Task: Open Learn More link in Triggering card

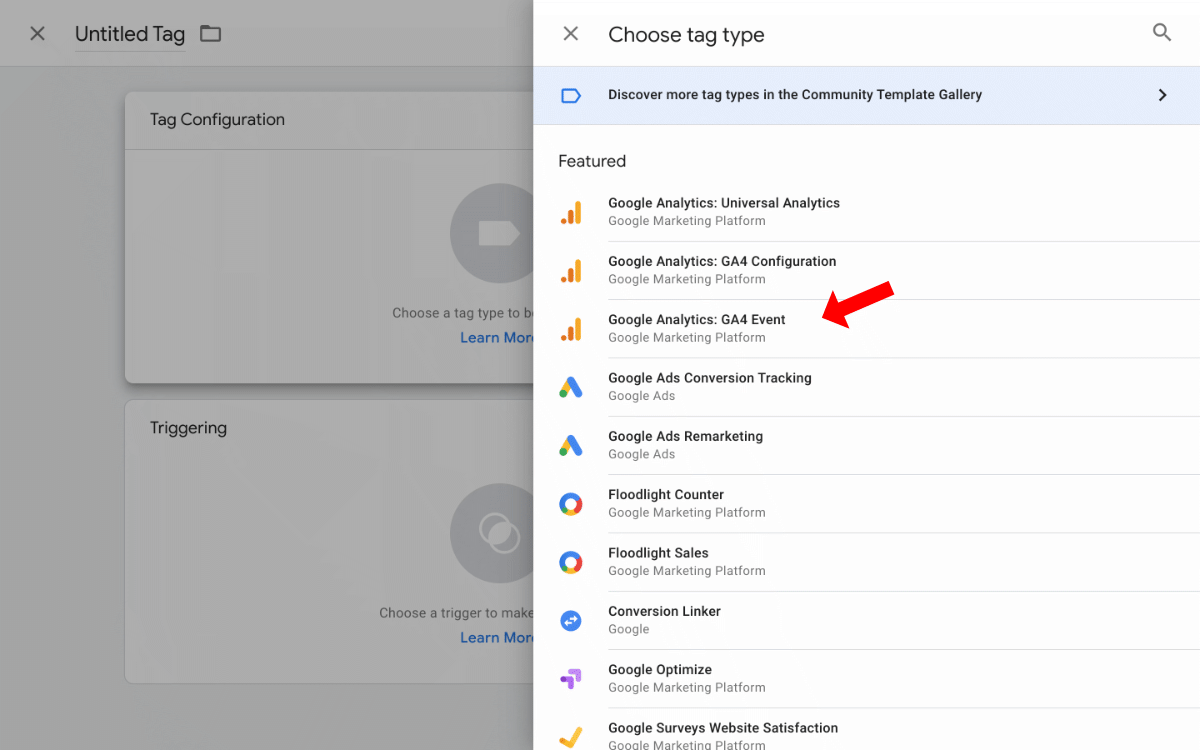Action: point(497,638)
